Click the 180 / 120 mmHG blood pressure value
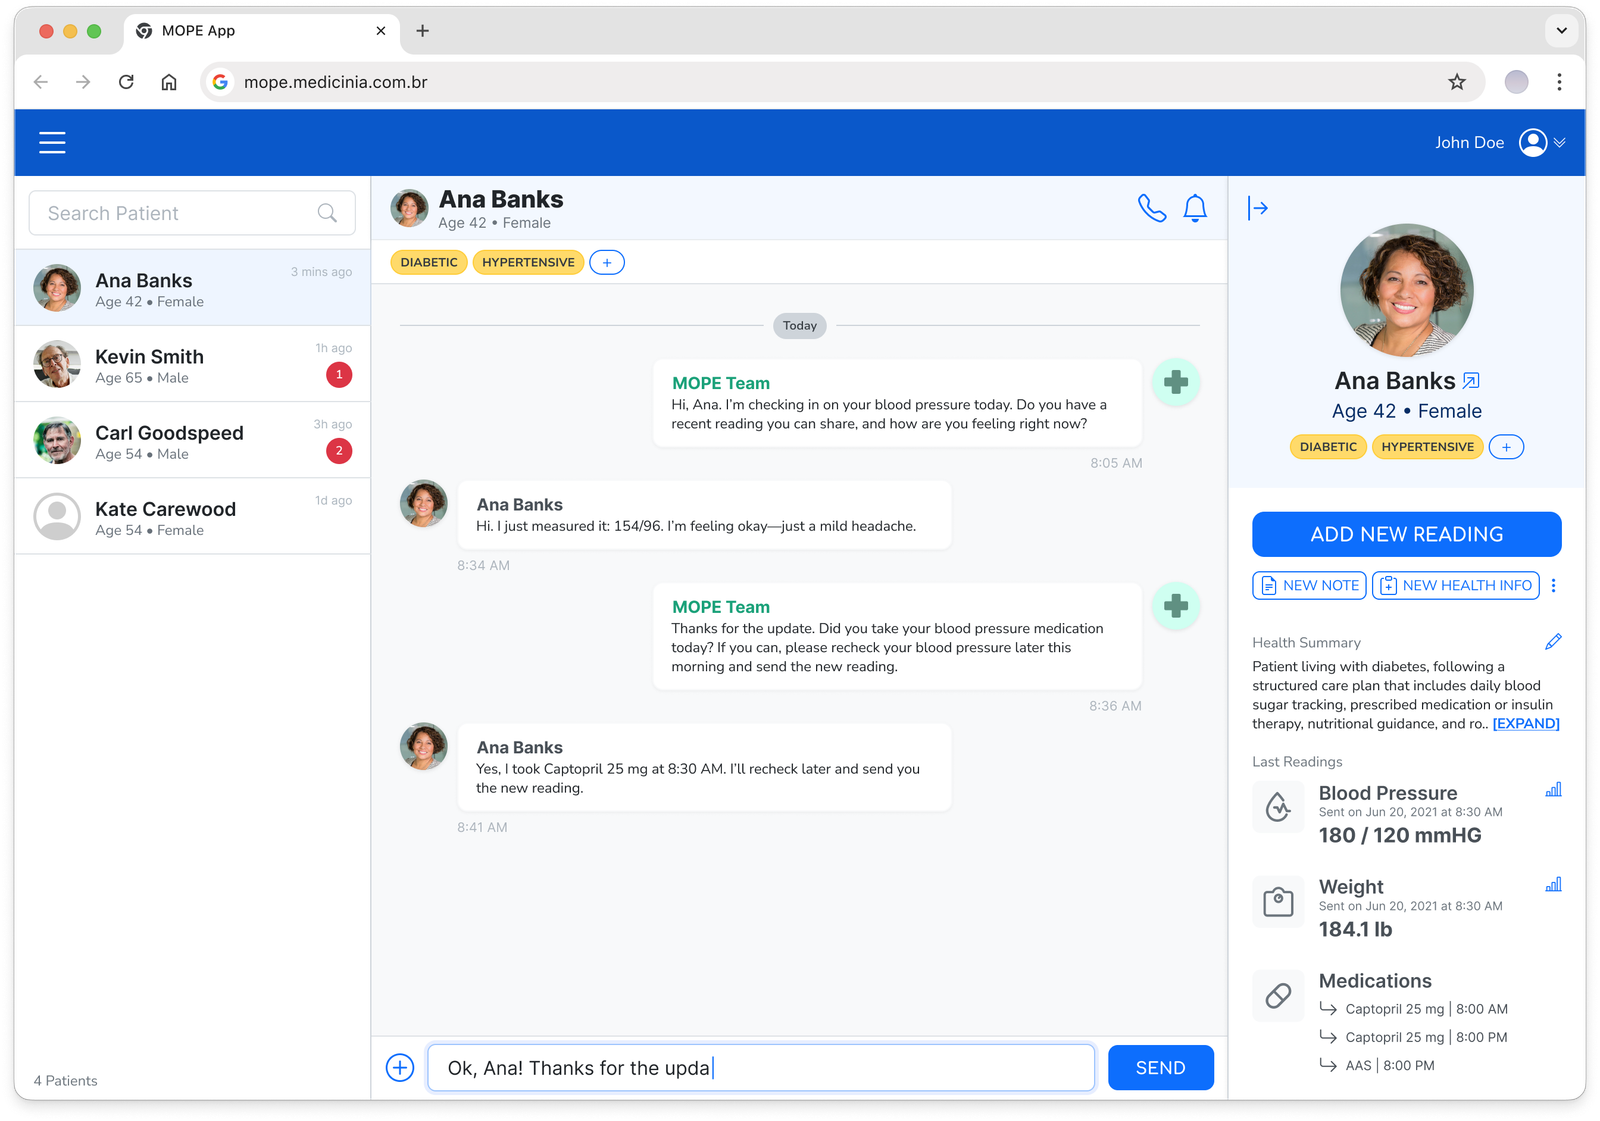This screenshot has width=1600, height=1121. (x=1400, y=836)
